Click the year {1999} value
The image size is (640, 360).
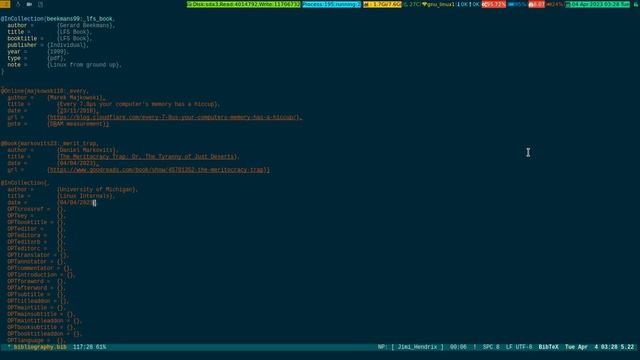(58, 51)
